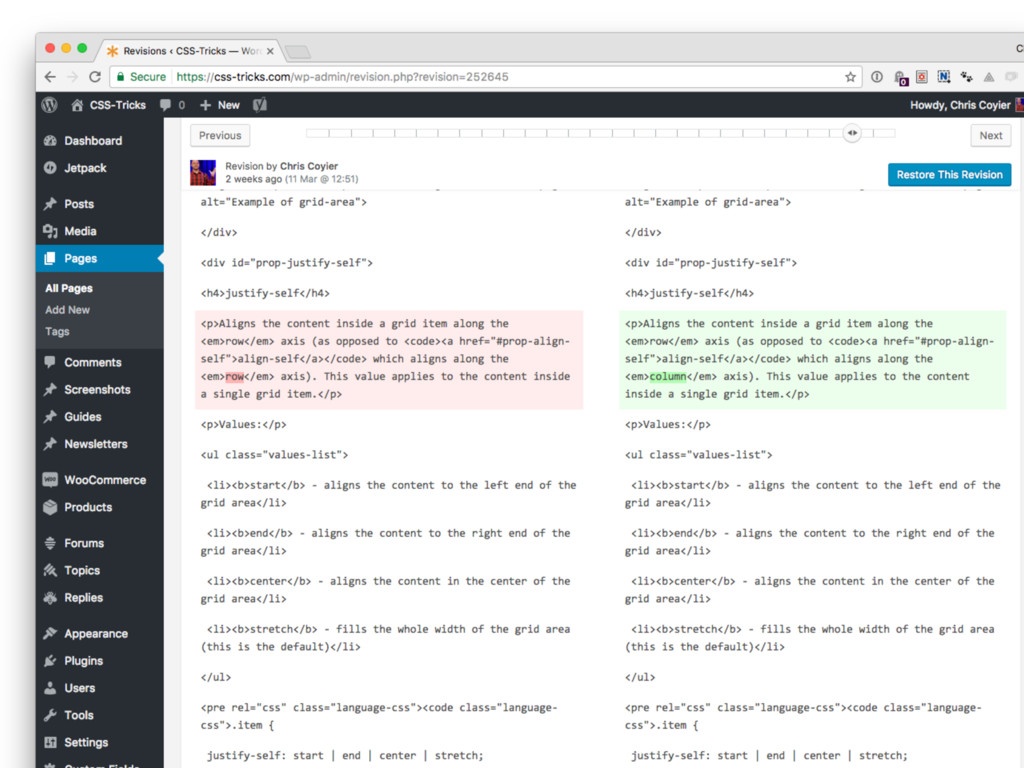Viewport: 1024px width, 768px height.
Task: Click the Pages sidebar icon
Action: click(50, 259)
